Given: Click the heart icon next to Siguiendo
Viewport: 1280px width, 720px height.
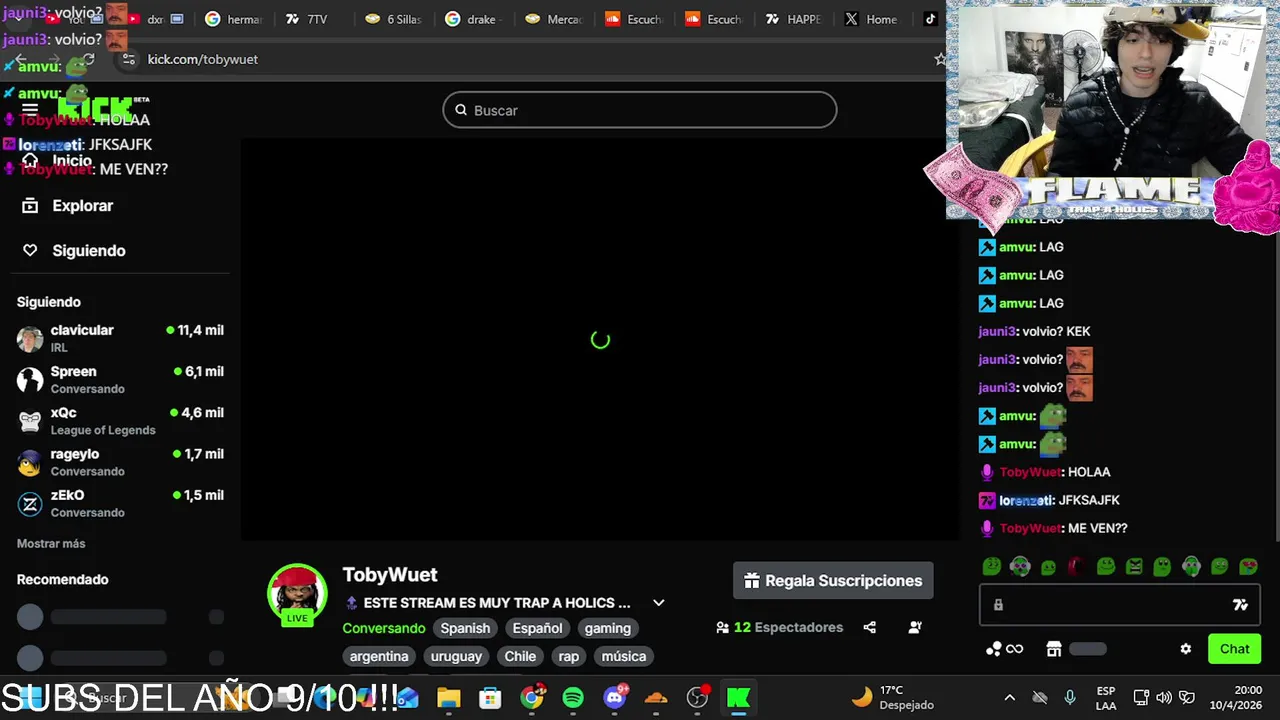Looking at the screenshot, I should point(30,250).
